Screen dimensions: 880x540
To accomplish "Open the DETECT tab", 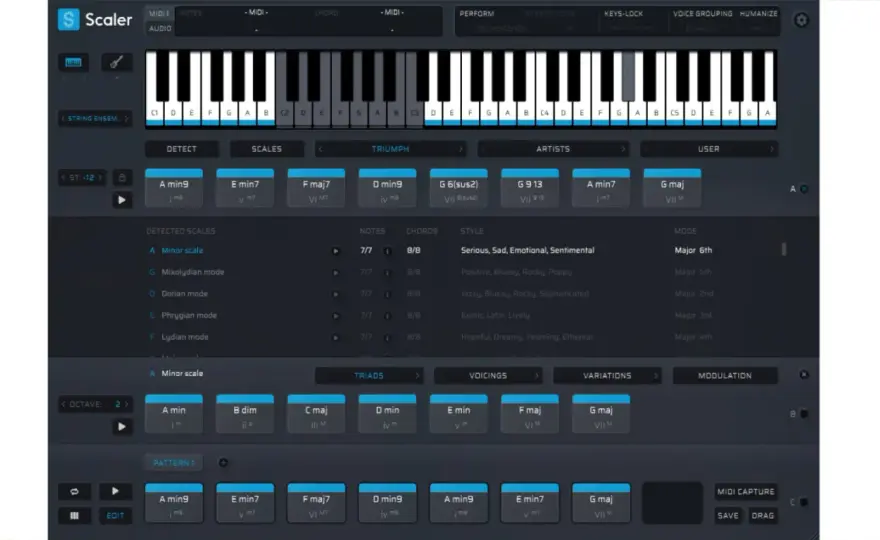I will click(x=182, y=149).
